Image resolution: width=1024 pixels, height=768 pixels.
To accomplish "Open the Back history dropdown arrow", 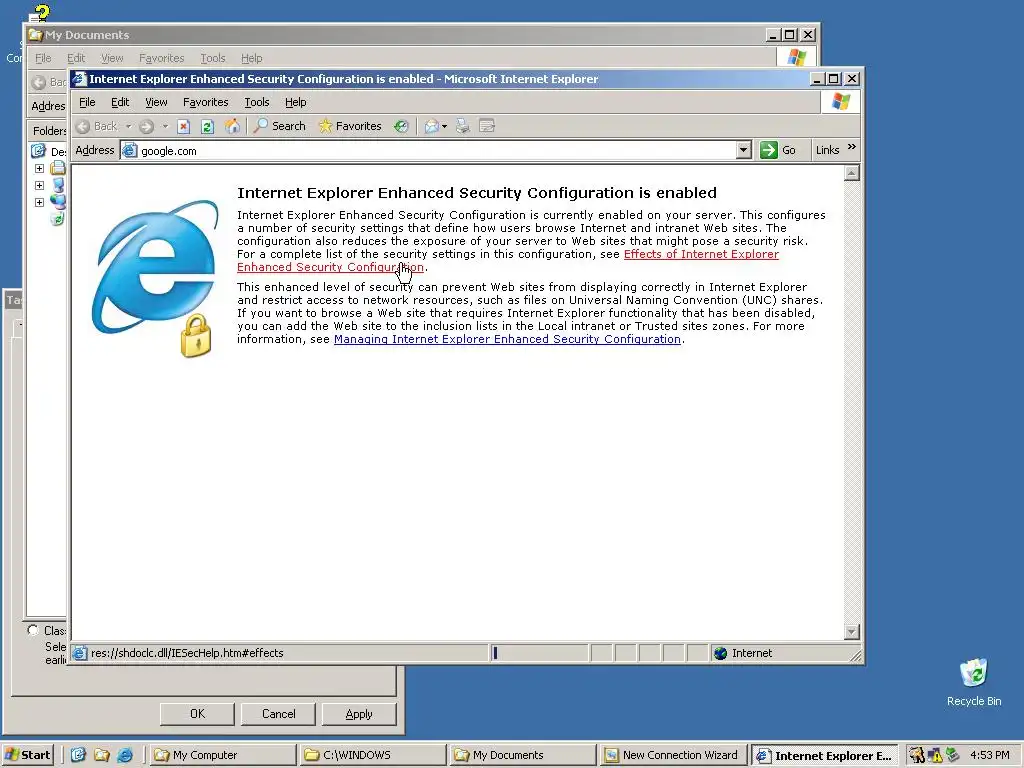I will click(x=128, y=126).
